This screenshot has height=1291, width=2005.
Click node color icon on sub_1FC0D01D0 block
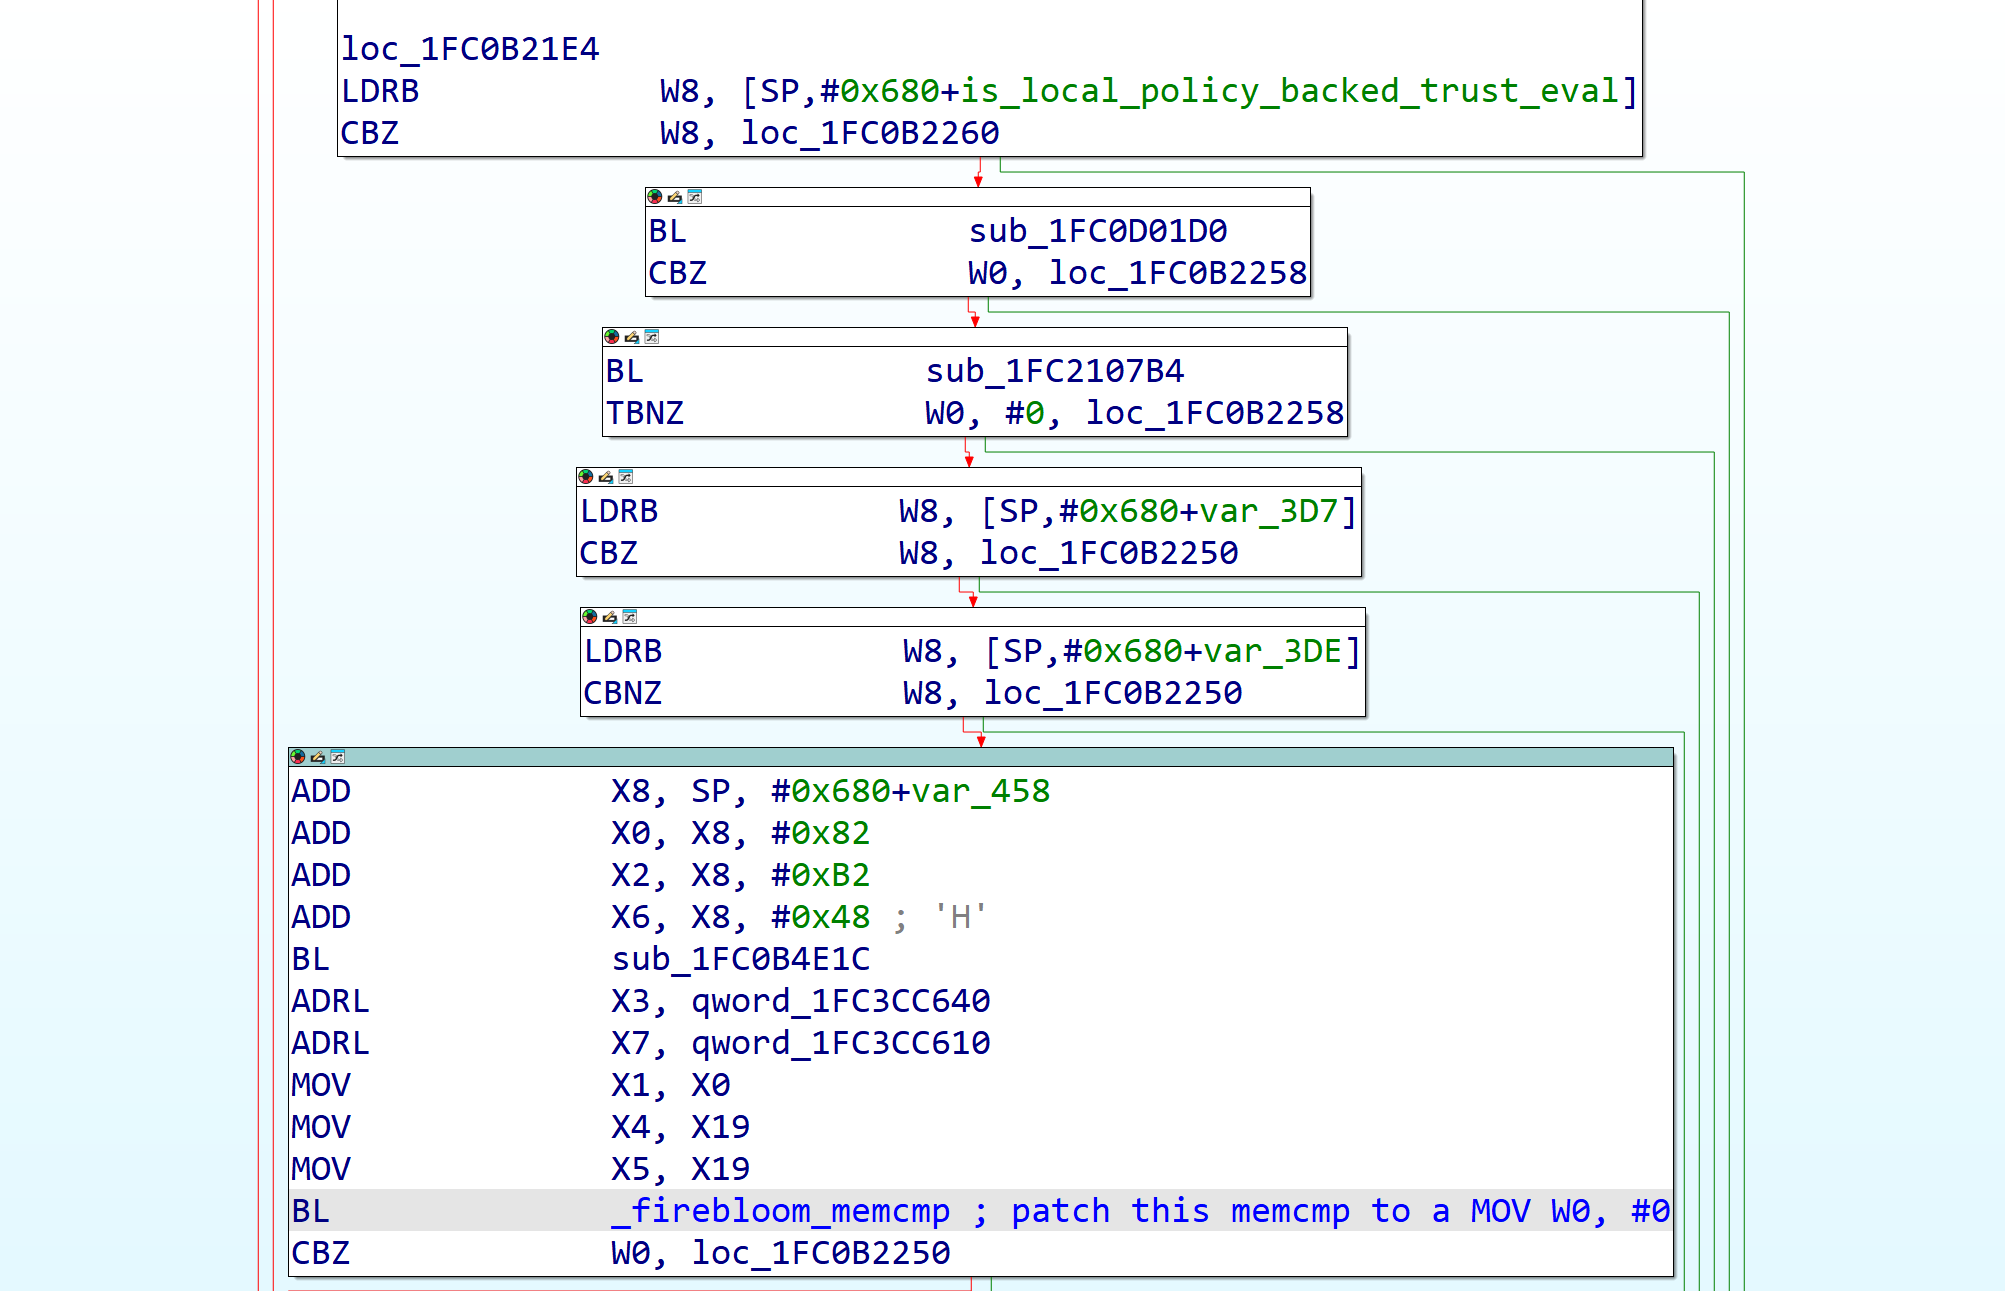(x=654, y=197)
